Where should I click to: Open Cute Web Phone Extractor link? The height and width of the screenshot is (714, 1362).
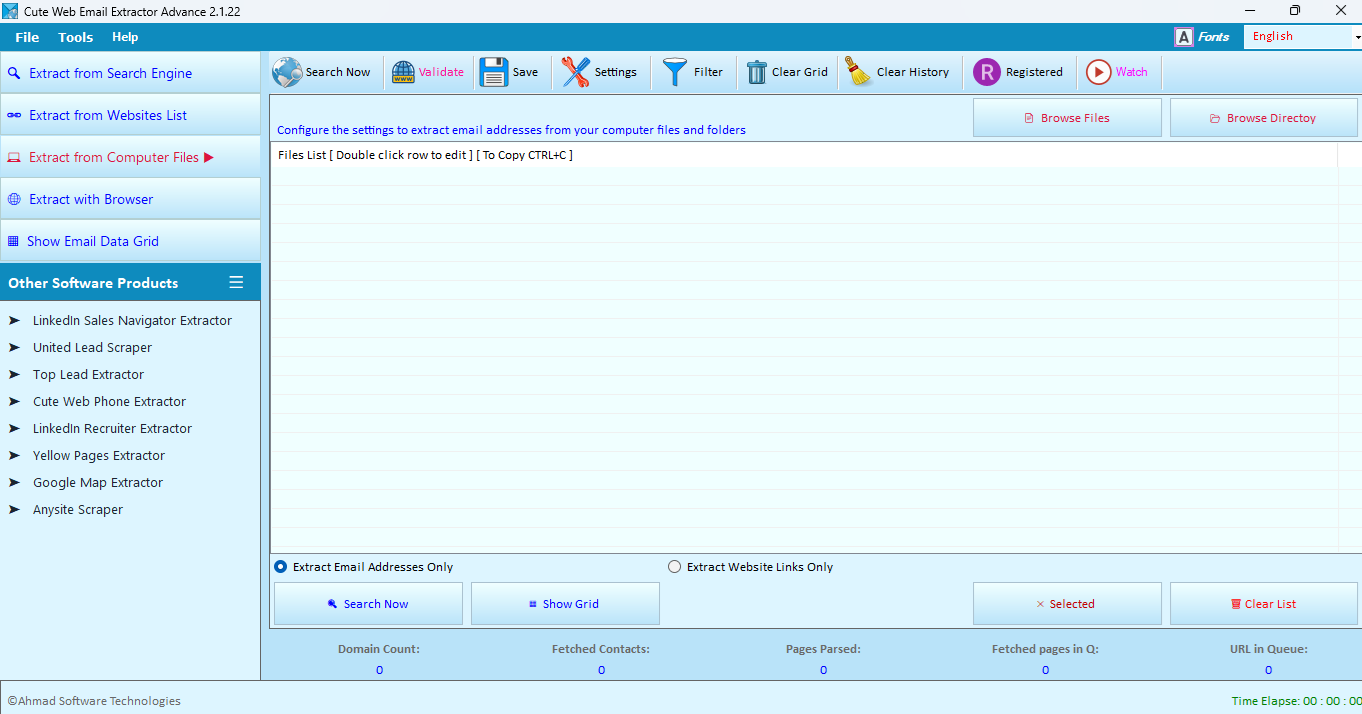click(x=109, y=401)
